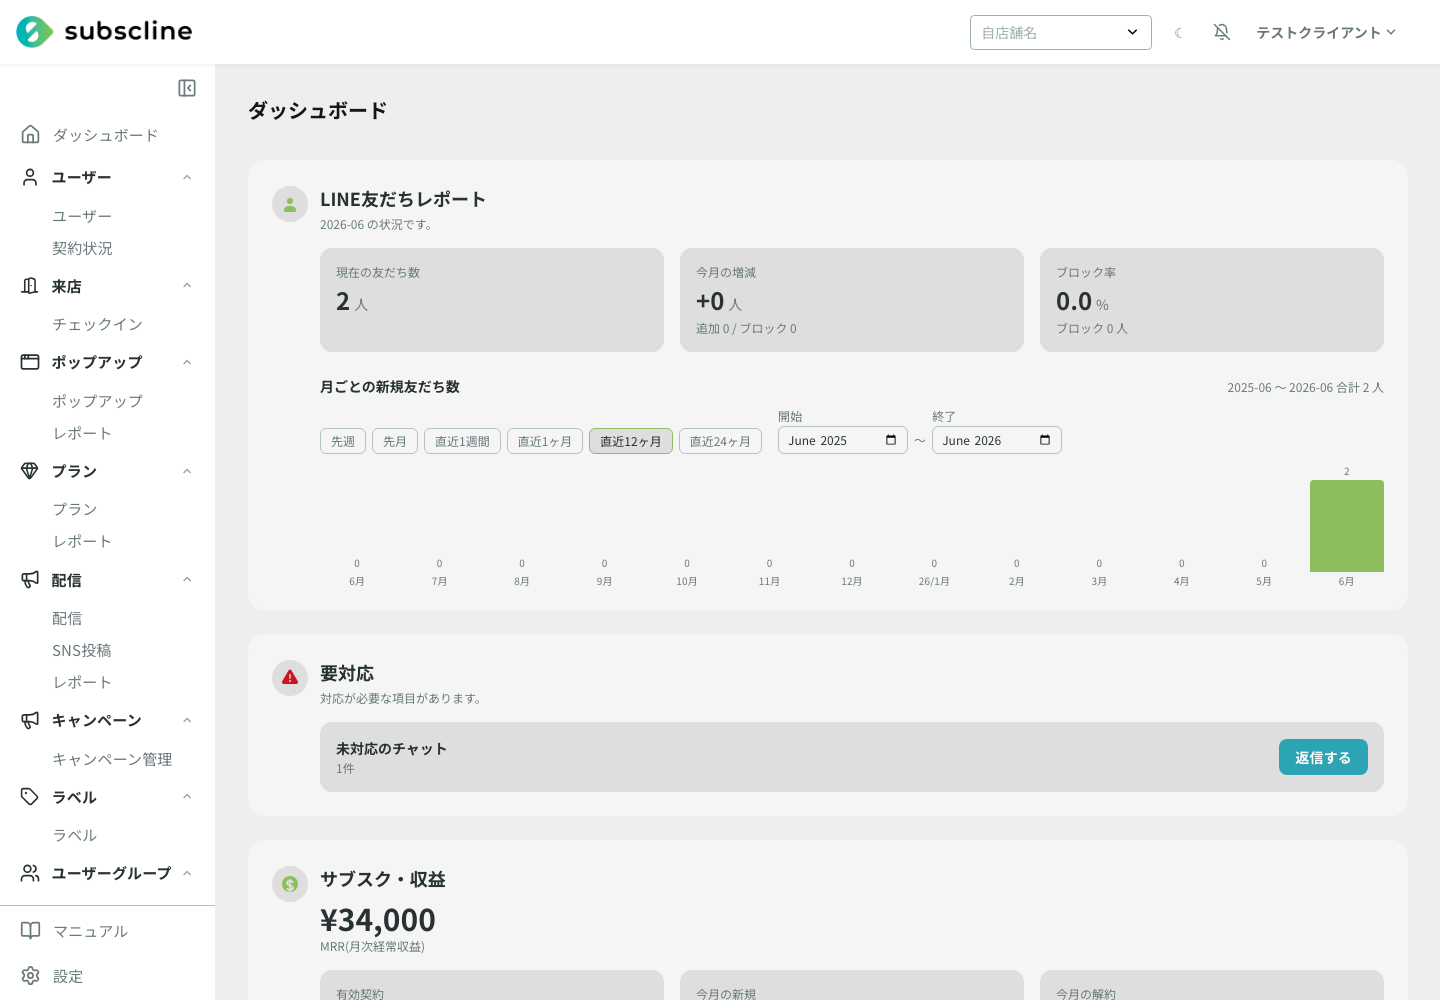Click the 終了 June 2026 date field
This screenshot has height=1000, width=1440.
(x=997, y=440)
